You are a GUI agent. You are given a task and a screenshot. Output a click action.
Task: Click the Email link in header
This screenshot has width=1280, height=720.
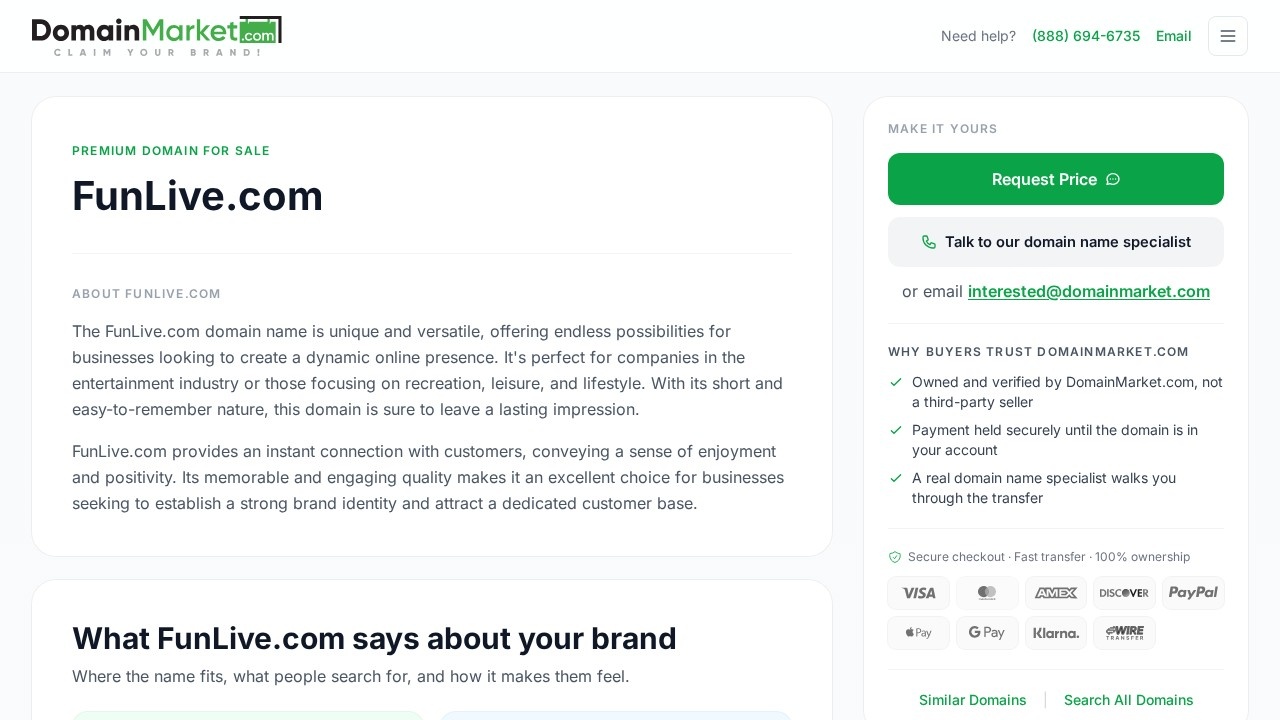click(x=1174, y=36)
